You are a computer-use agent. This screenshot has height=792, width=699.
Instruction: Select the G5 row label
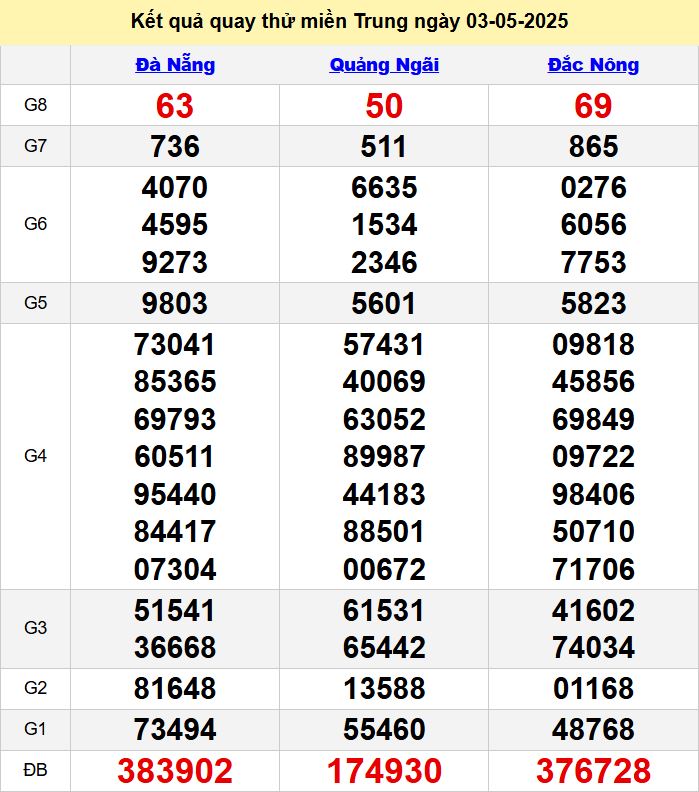(35, 303)
